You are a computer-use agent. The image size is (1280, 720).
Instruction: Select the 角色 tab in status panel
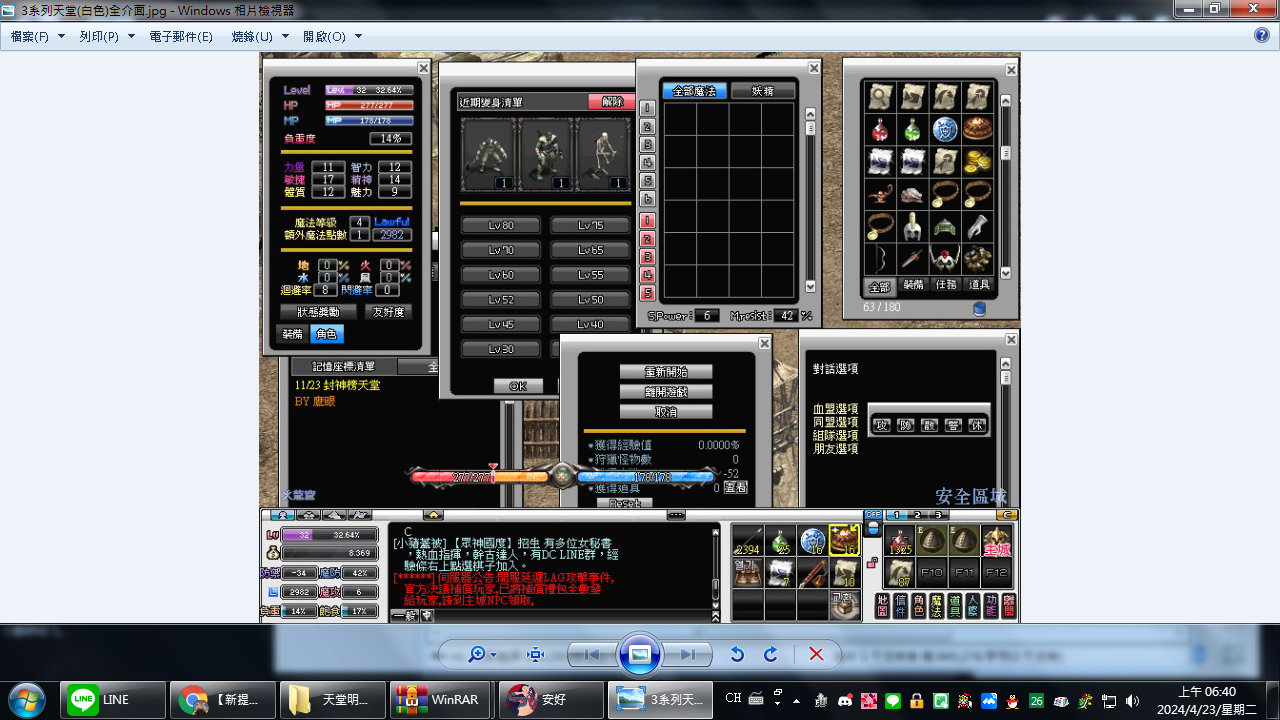point(326,334)
